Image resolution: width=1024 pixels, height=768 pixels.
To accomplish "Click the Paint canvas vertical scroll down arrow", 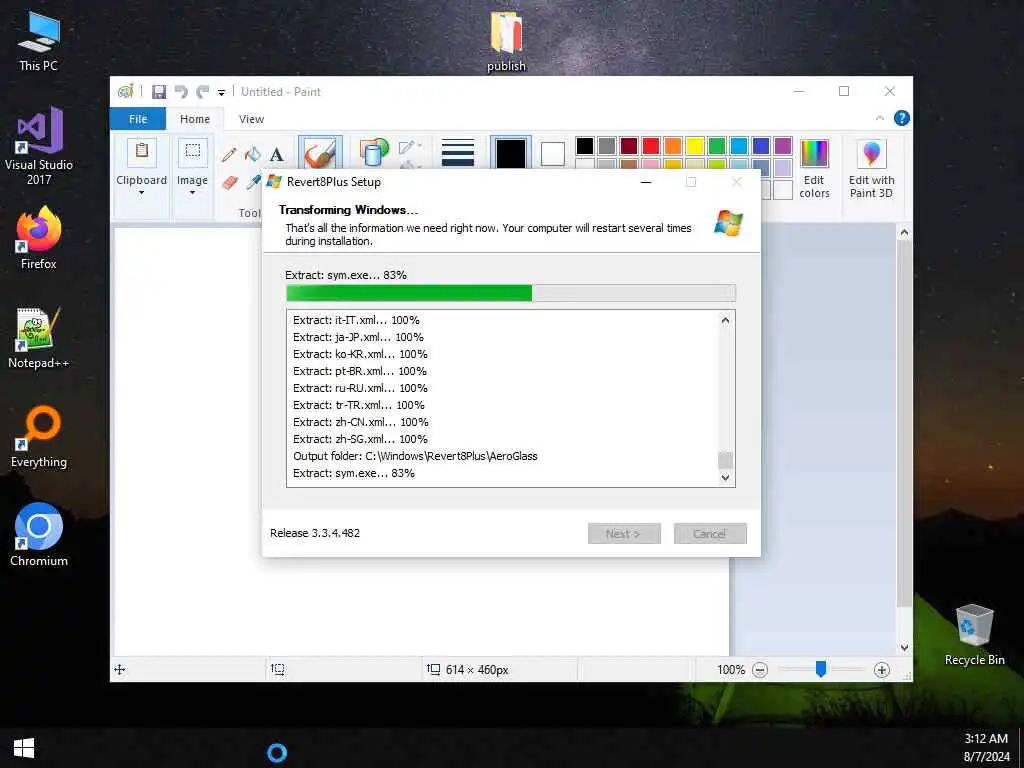I will [x=904, y=648].
